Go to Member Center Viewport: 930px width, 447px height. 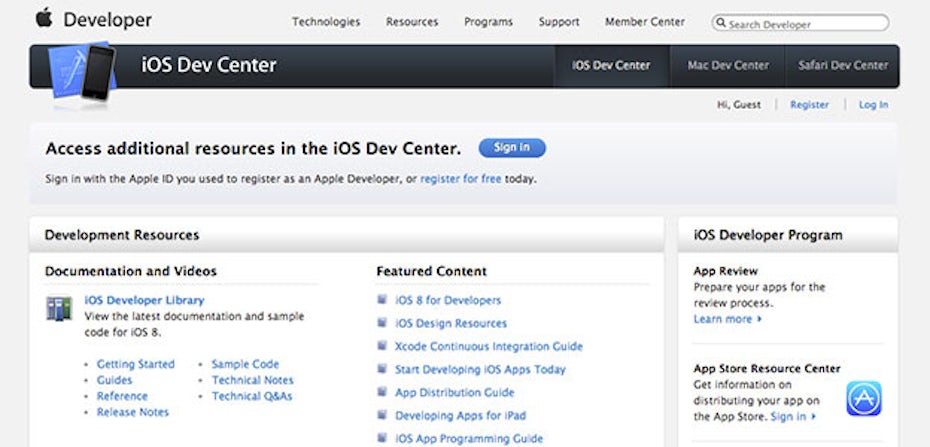tap(645, 22)
